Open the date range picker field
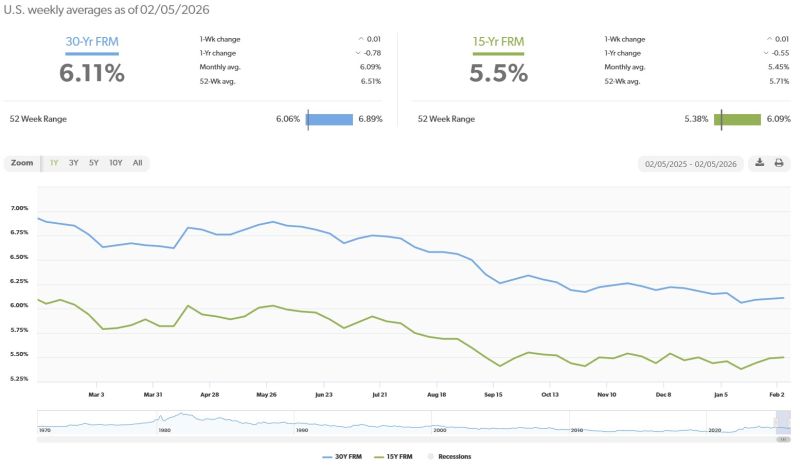 [690, 163]
